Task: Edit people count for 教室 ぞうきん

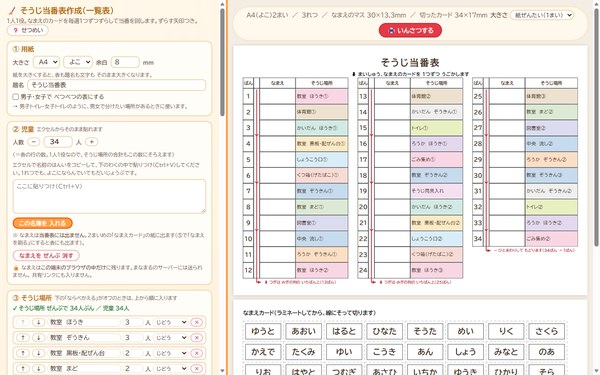Action: pos(133,338)
